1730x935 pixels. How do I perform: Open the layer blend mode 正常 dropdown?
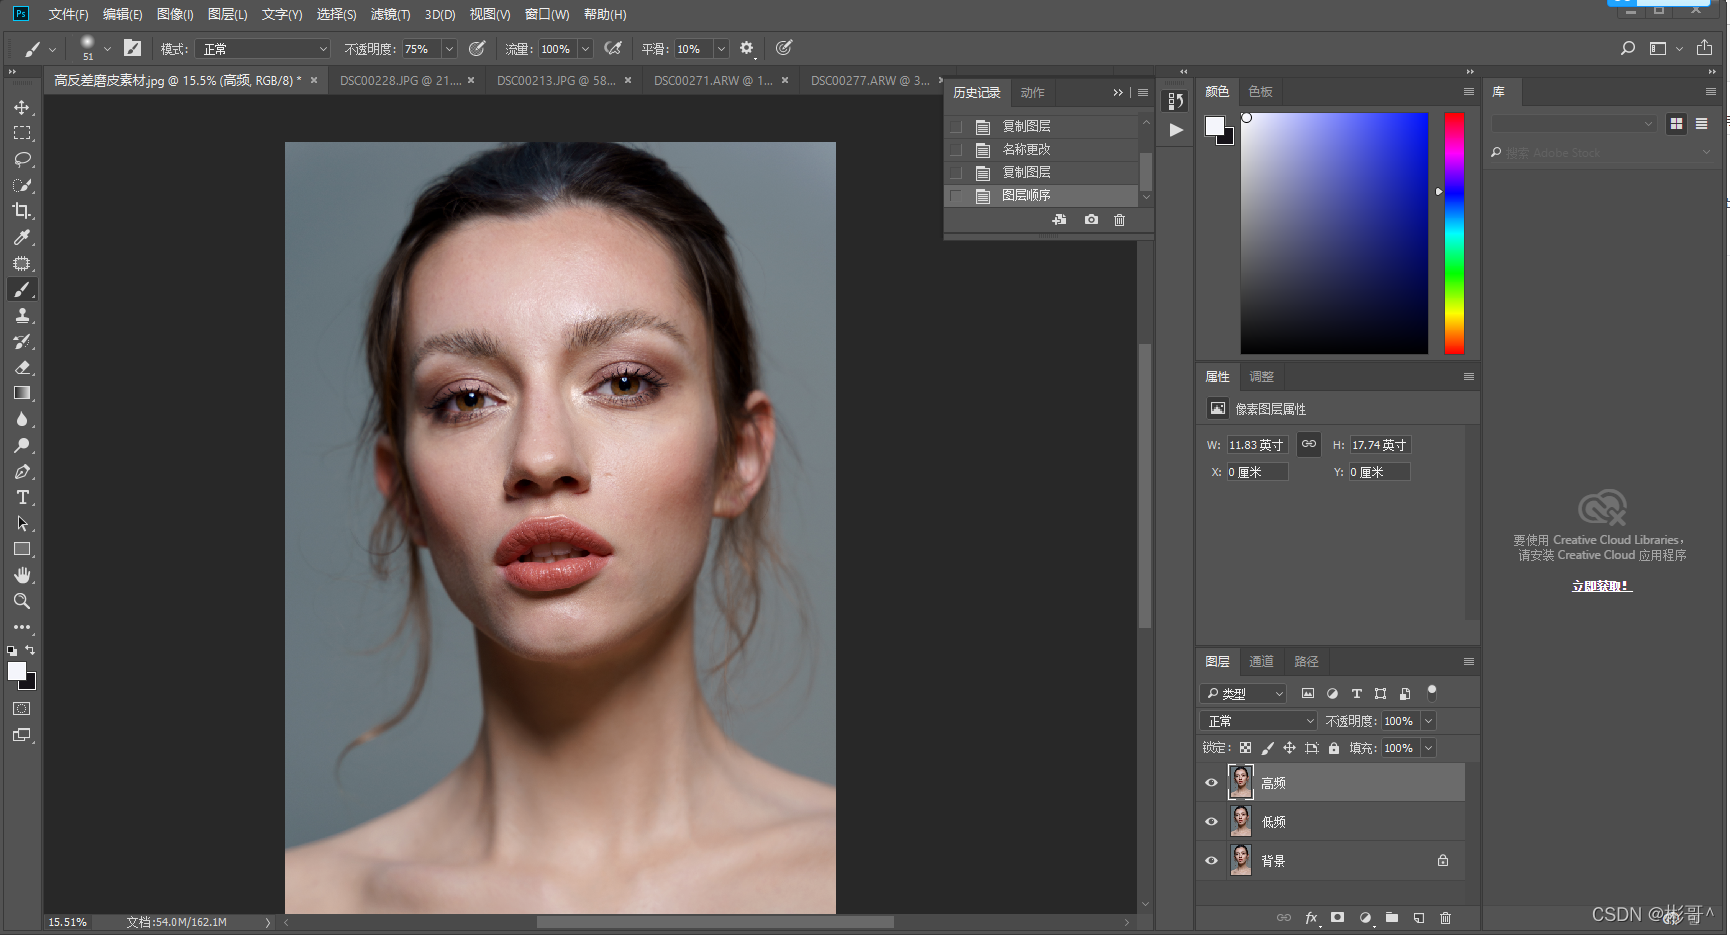(x=1260, y=721)
